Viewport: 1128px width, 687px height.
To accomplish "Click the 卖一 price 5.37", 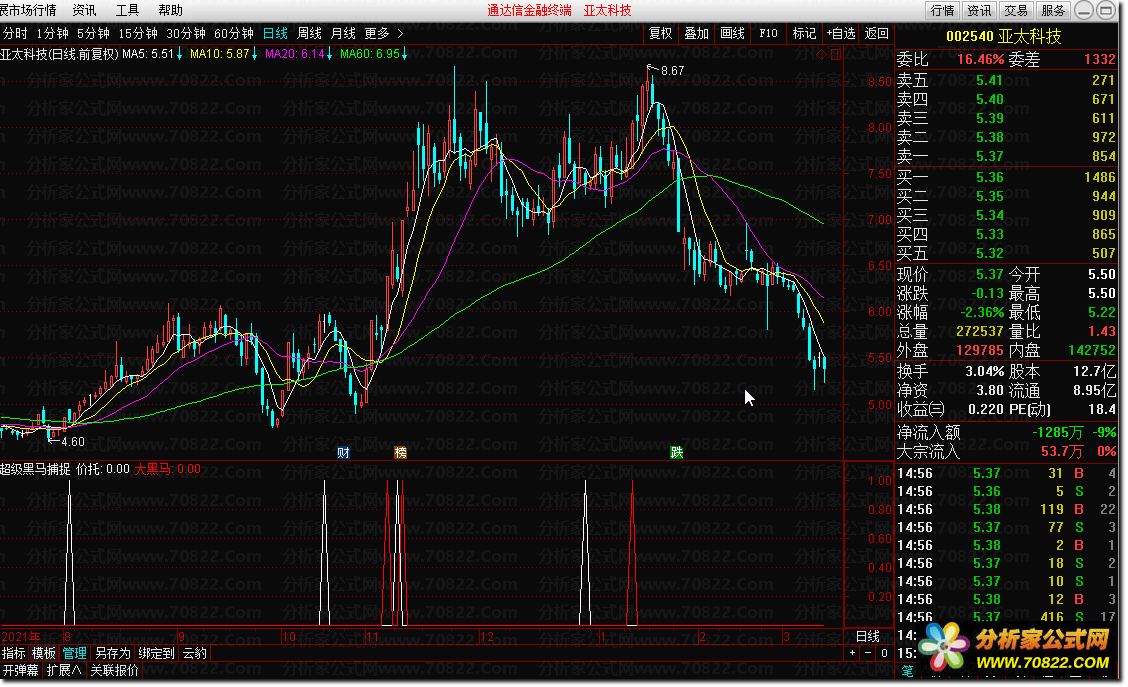I will click(990, 156).
